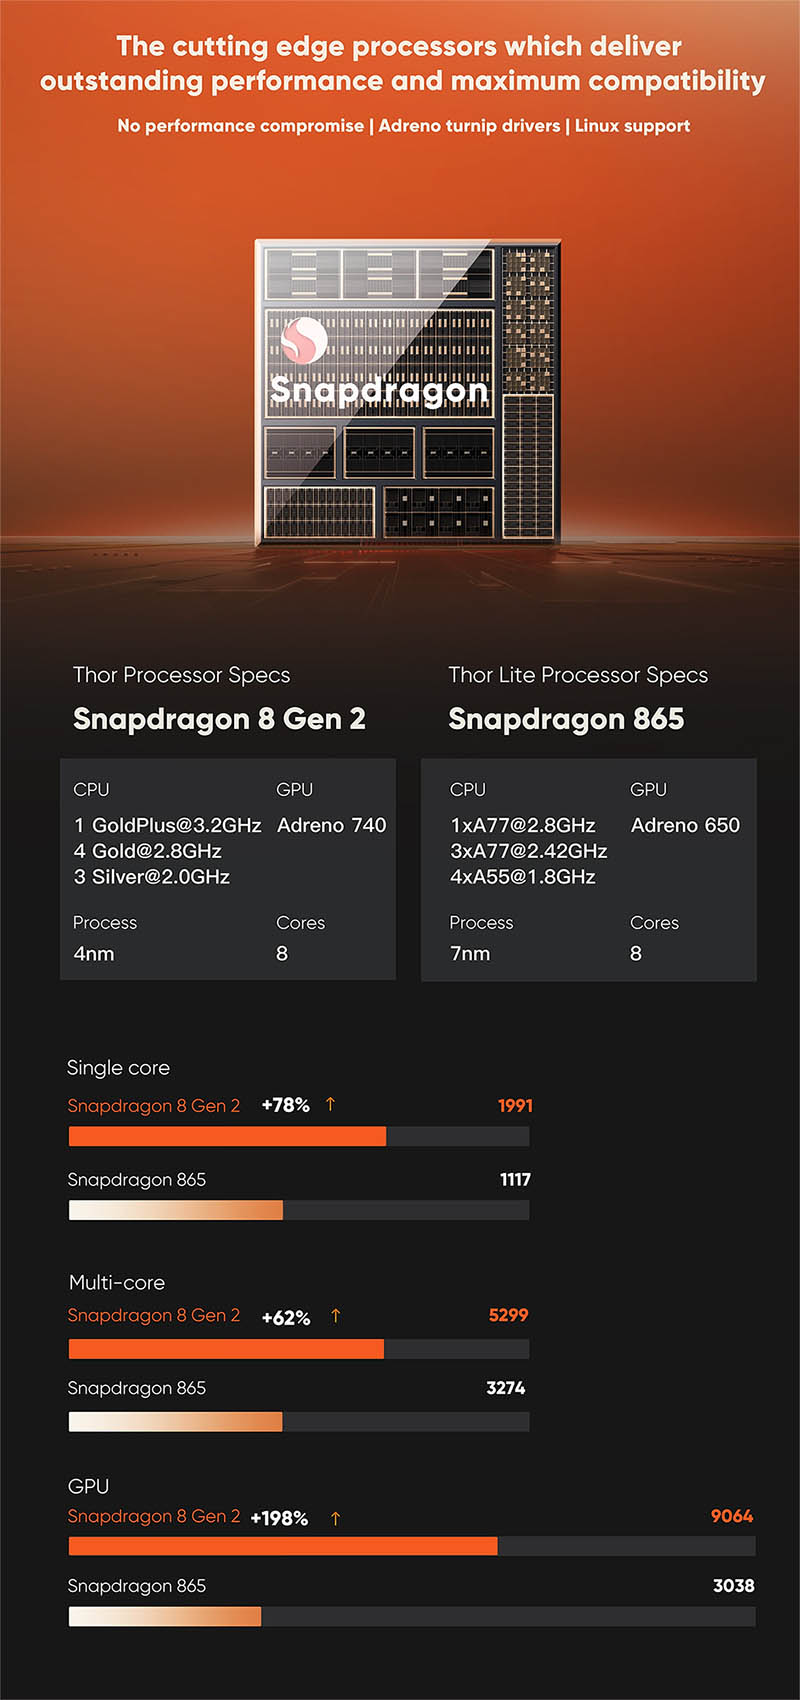Click the 4nm process value

click(x=94, y=954)
